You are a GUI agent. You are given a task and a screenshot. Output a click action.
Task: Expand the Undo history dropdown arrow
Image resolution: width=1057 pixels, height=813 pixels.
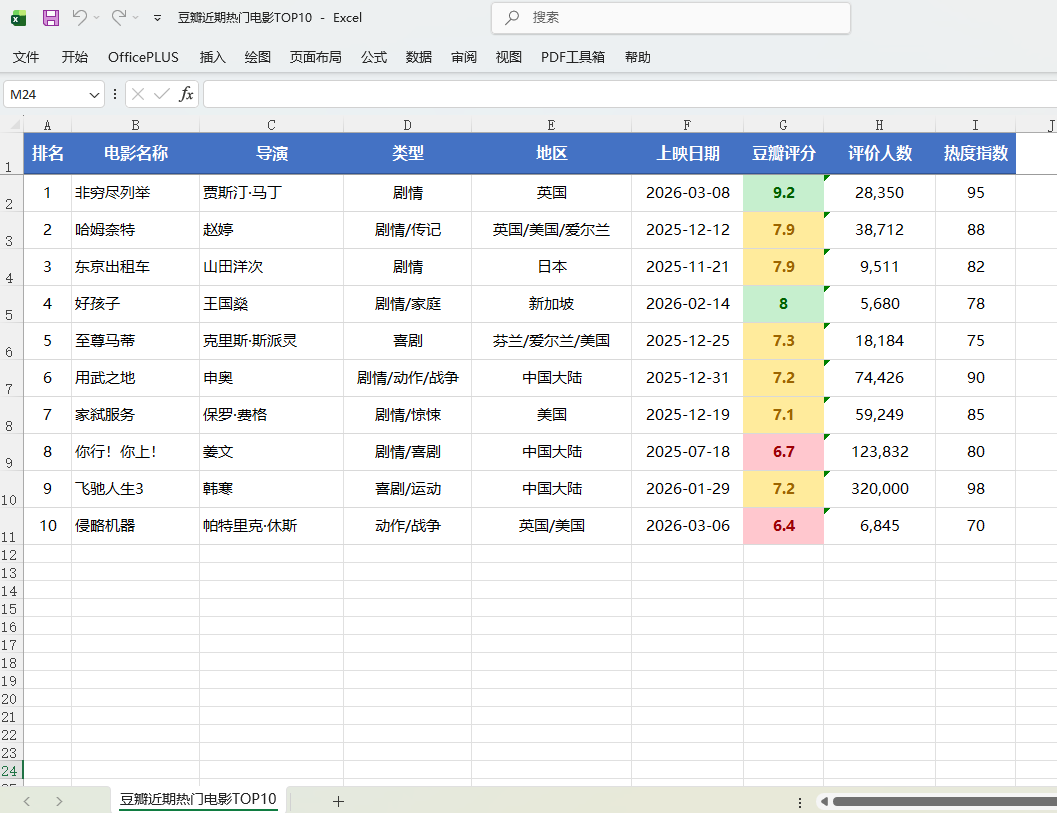pyautogui.click(x=97, y=18)
